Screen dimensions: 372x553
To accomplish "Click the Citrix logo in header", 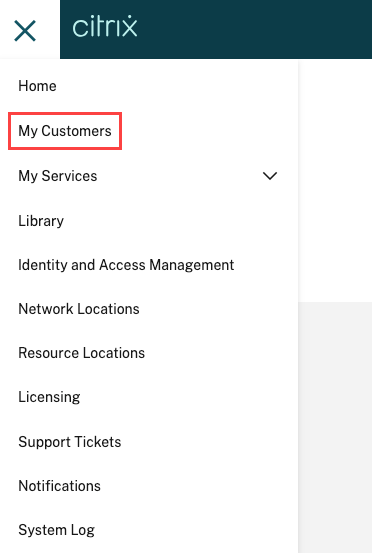I will [105, 26].
